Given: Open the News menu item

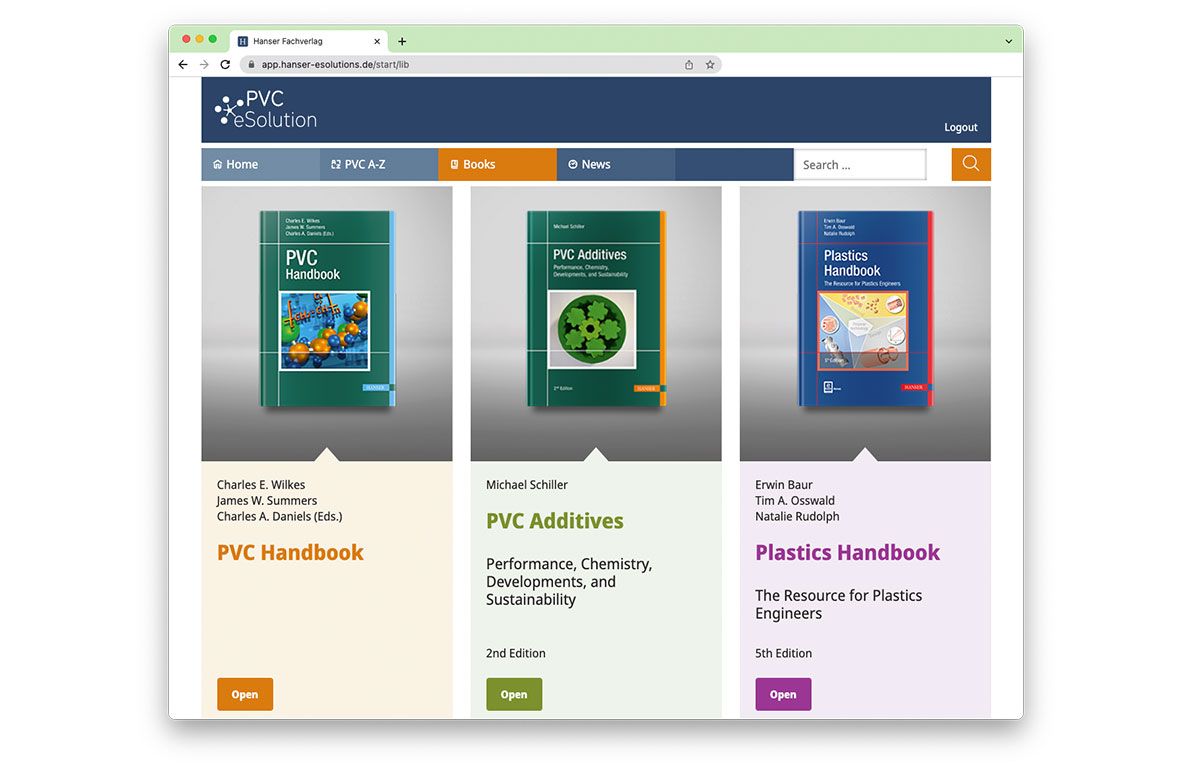Looking at the screenshot, I should click(616, 164).
